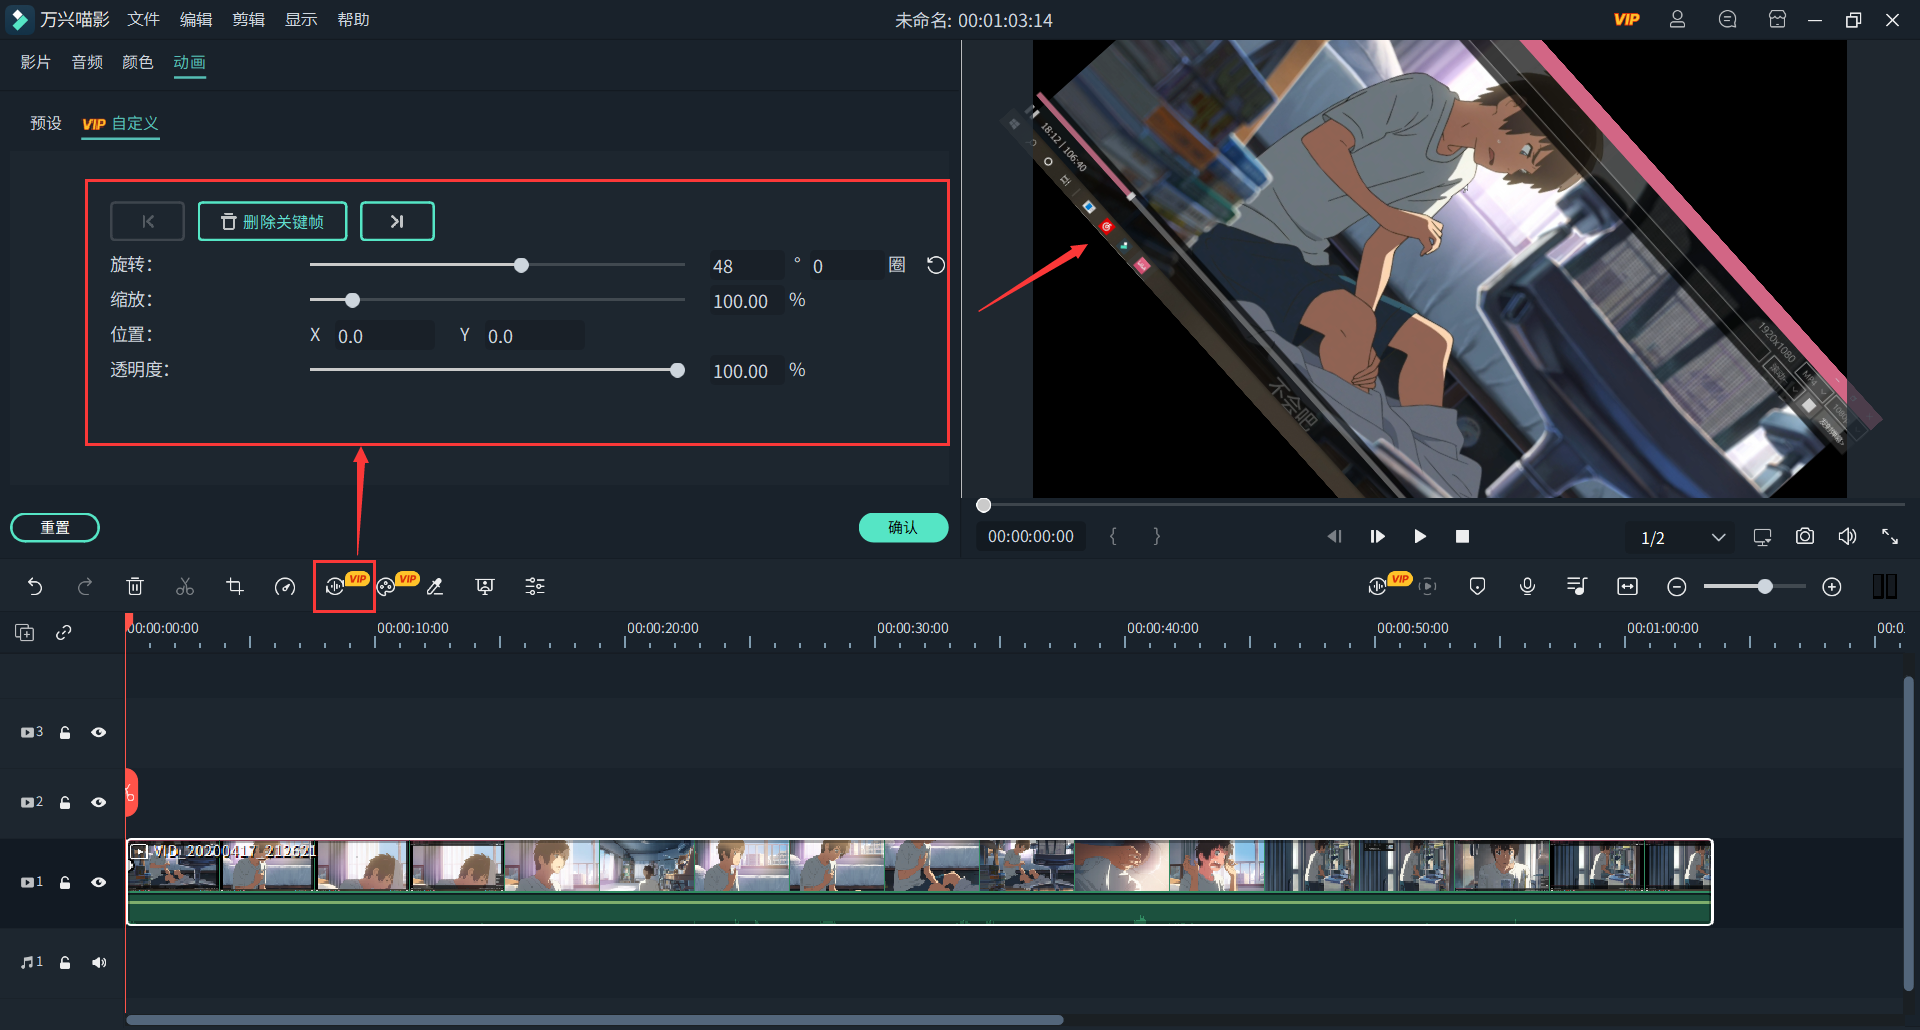1920x1030 pixels.
Task: Open the voiceover microphone tool
Action: pos(1527,587)
